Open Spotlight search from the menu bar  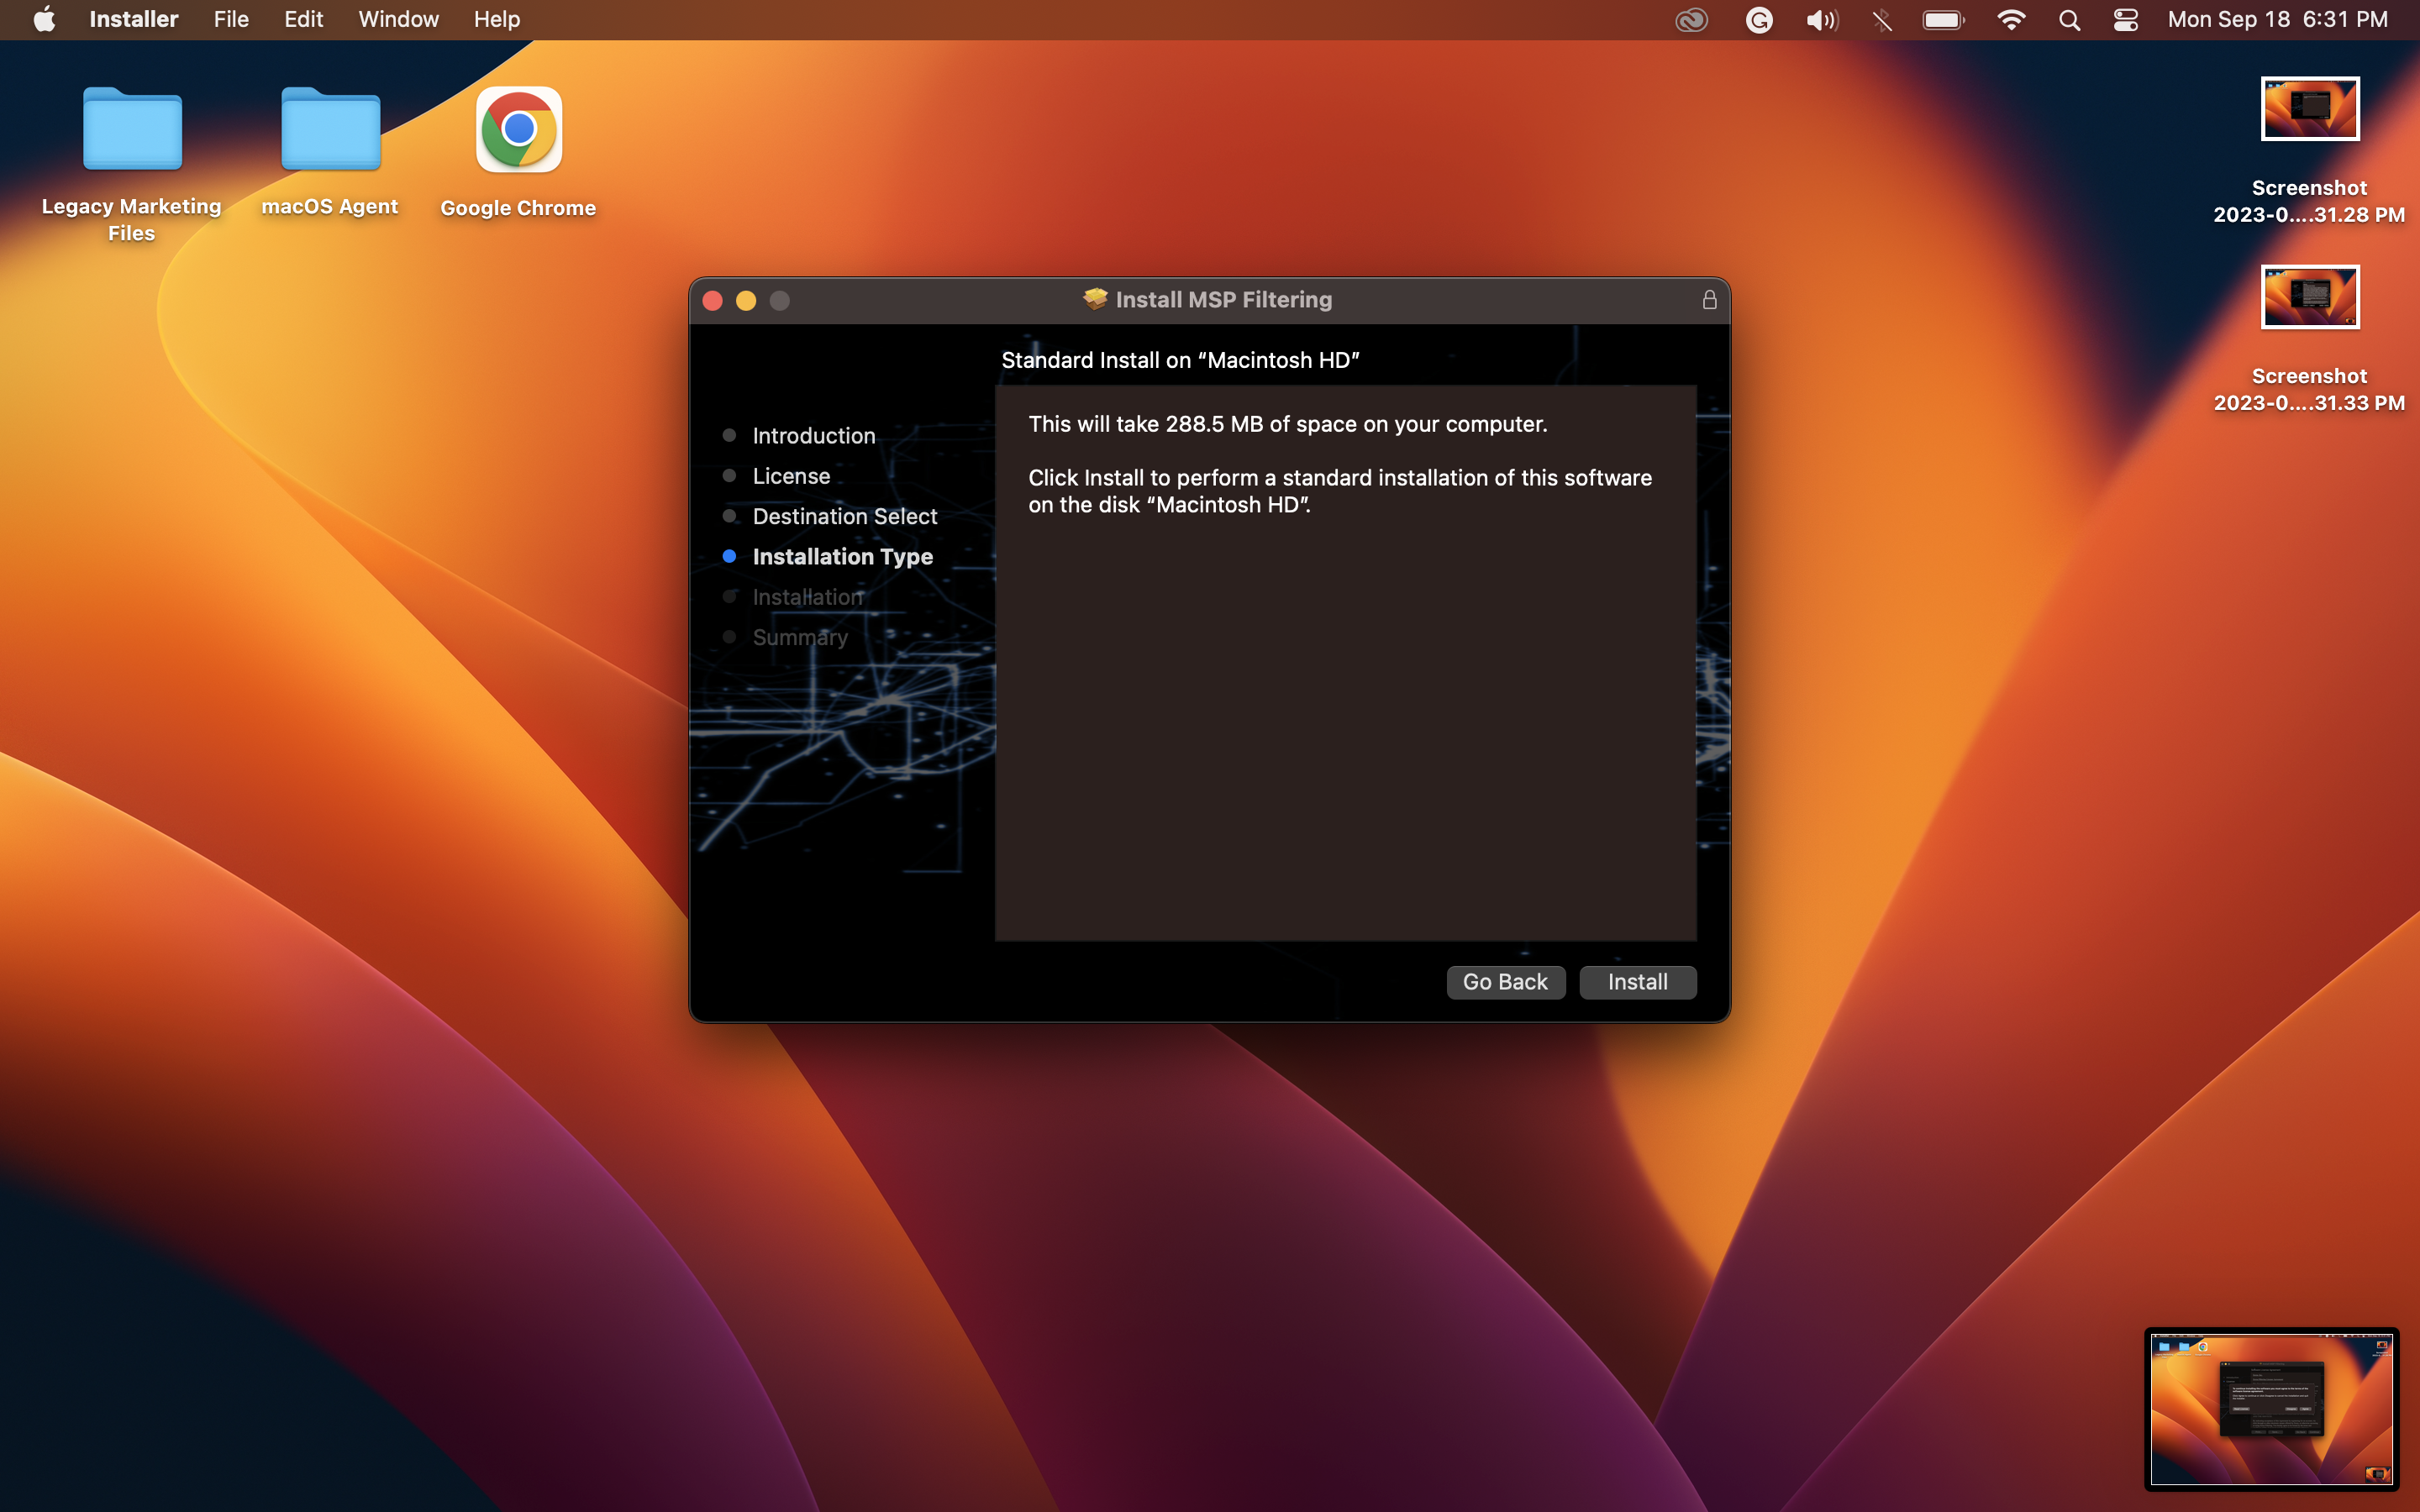pyautogui.click(x=2069, y=19)
